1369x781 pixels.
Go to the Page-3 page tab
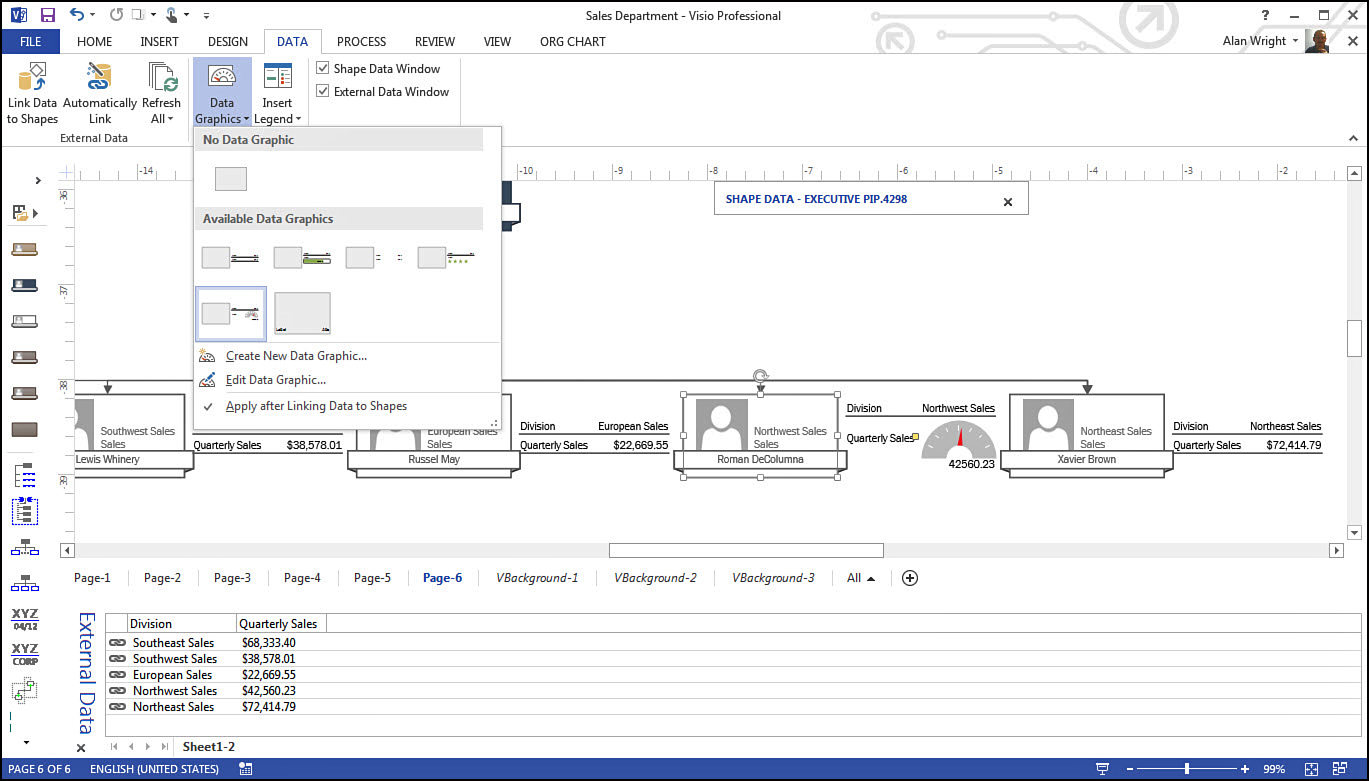pyautogui.click(x=232, y=578)
